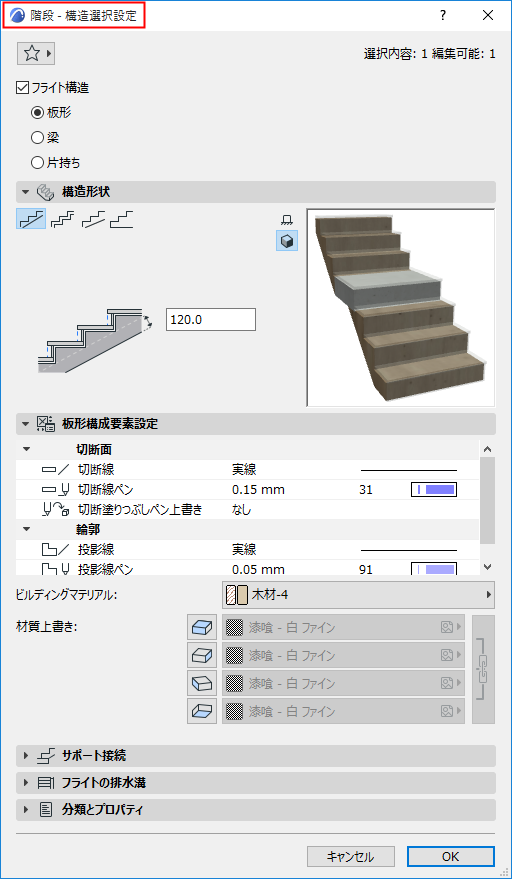Select the 切断線 row

tap(248, 470)
